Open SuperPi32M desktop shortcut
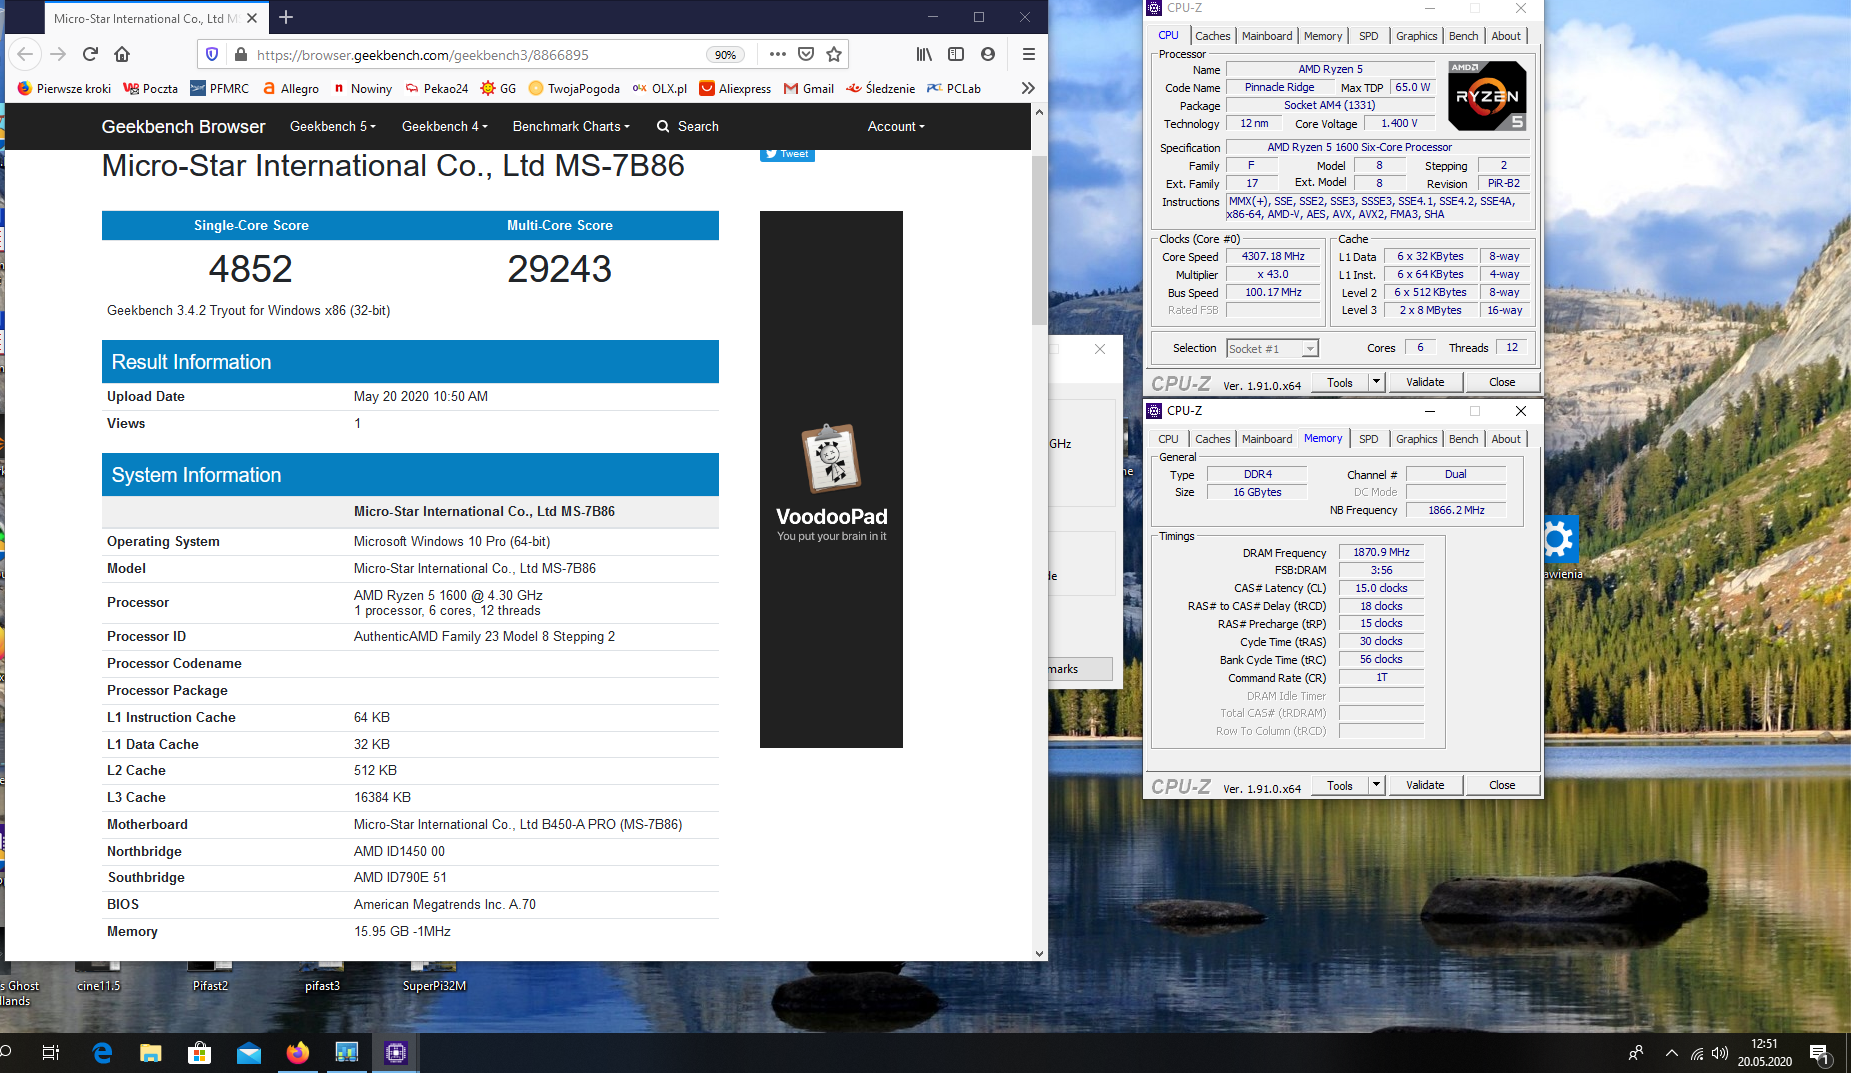This screenshot has height=1073, width=1851. pyautogui.click(x=434, y=976)
